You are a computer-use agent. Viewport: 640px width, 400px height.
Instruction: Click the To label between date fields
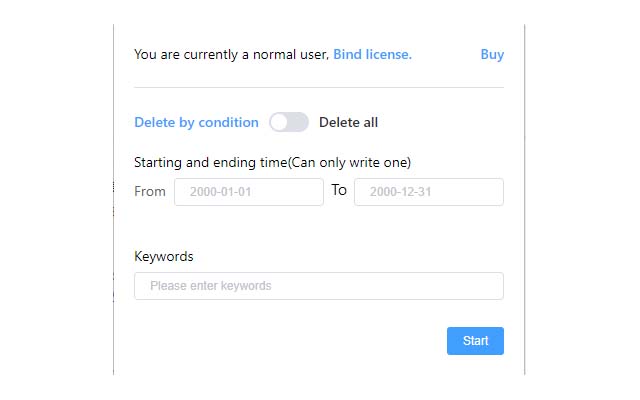click(339, 190)
